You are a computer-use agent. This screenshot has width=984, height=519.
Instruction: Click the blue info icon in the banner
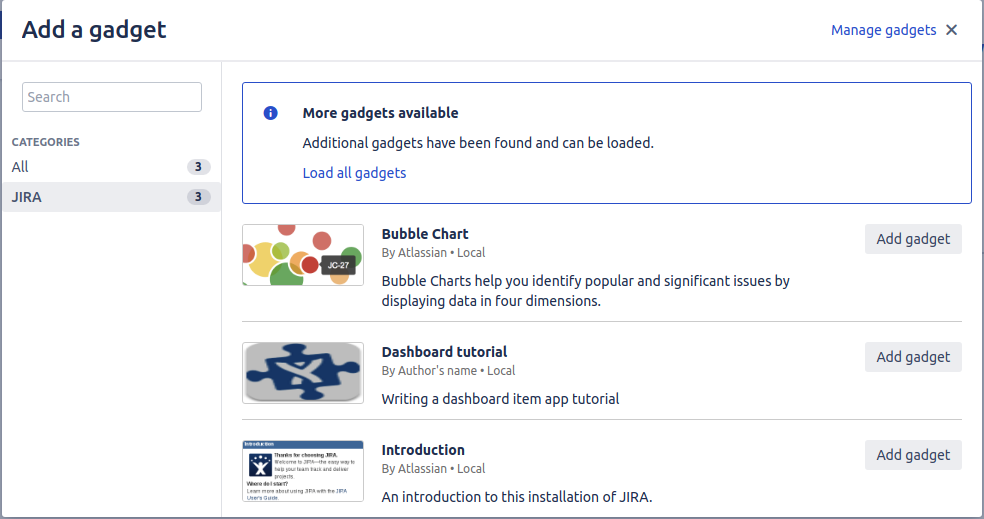coord(270,113)
